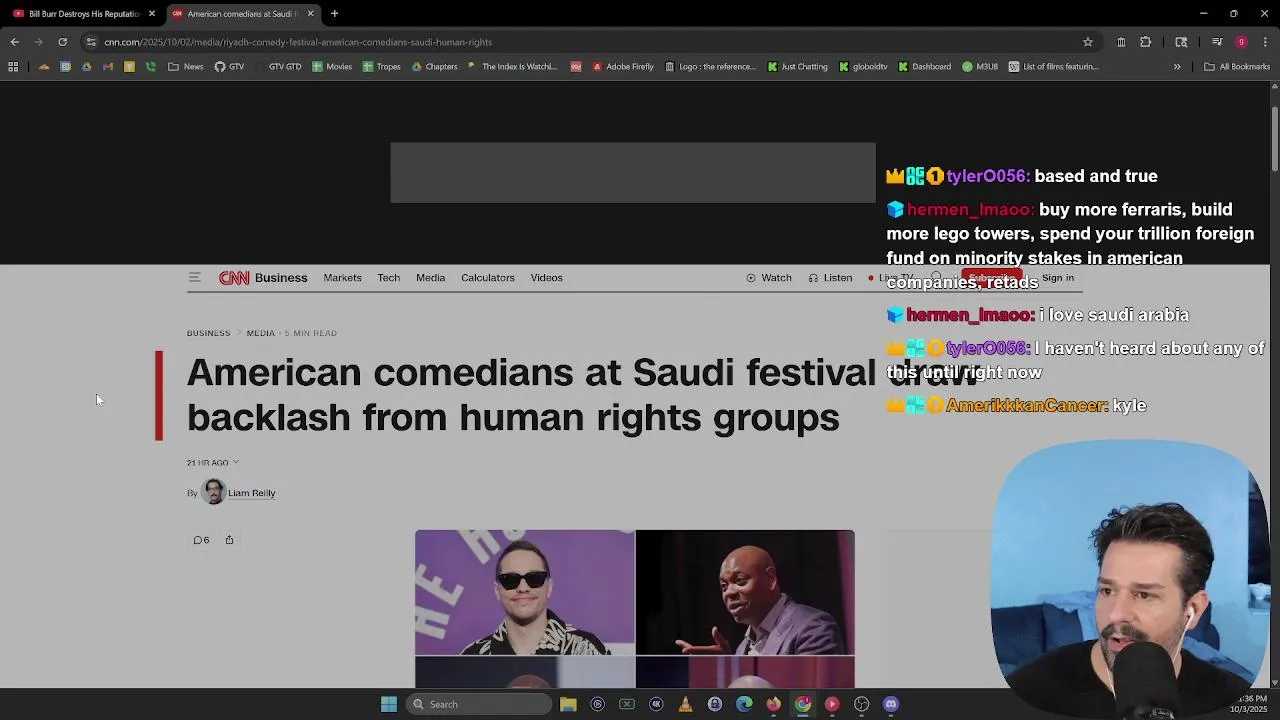The image size is (1280, 720).
Task: Open the Tech nav item
Action: 389,278
